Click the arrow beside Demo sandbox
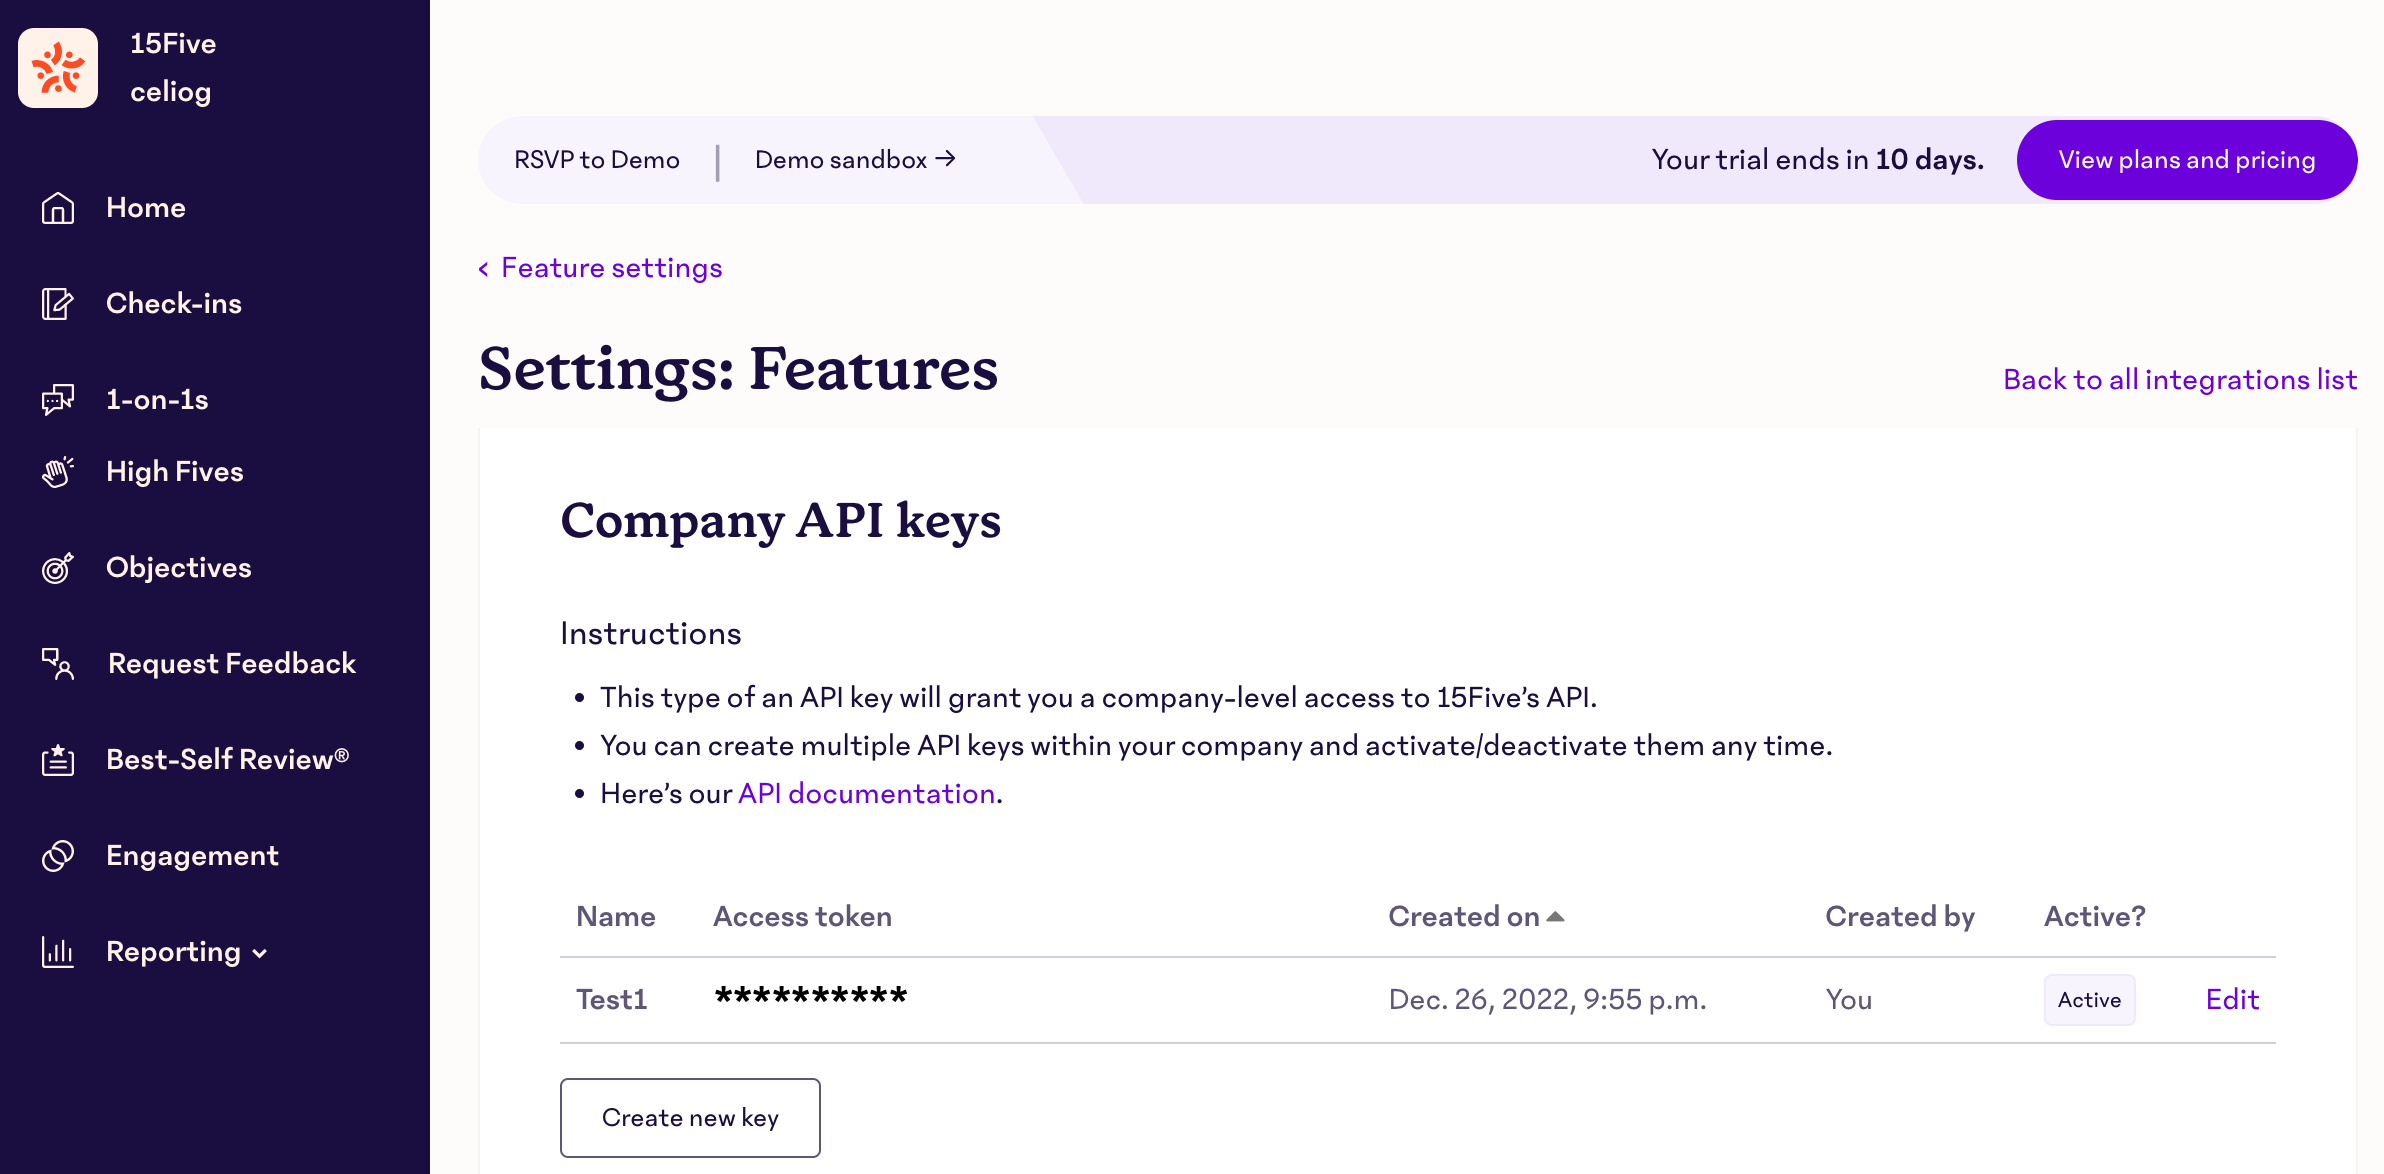Viewport: 2384px width, 1174px height. click(945, 159)
